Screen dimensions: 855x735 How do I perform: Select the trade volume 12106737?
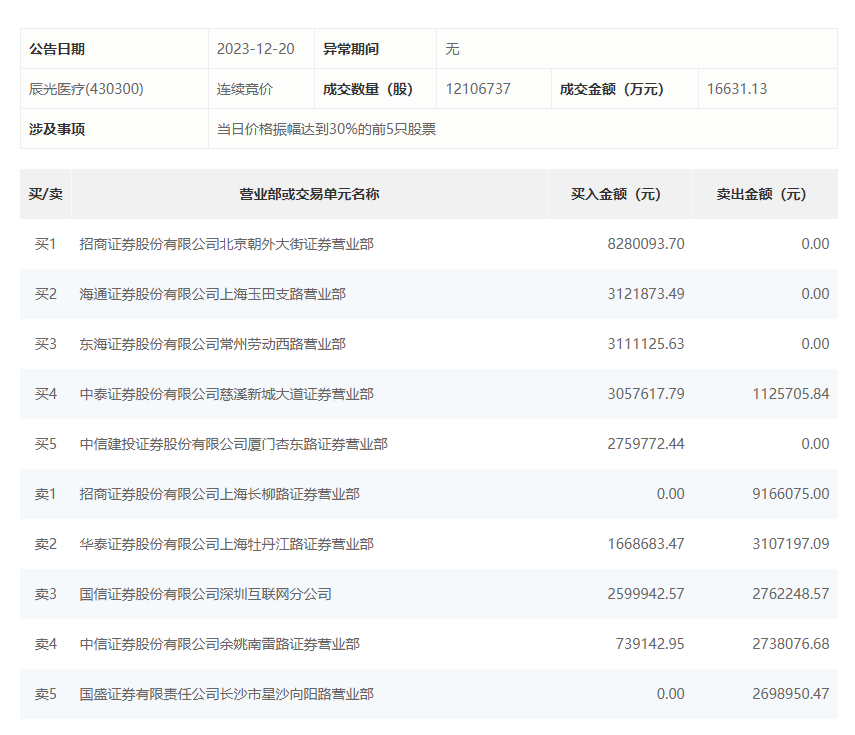(x=478, y=89)
